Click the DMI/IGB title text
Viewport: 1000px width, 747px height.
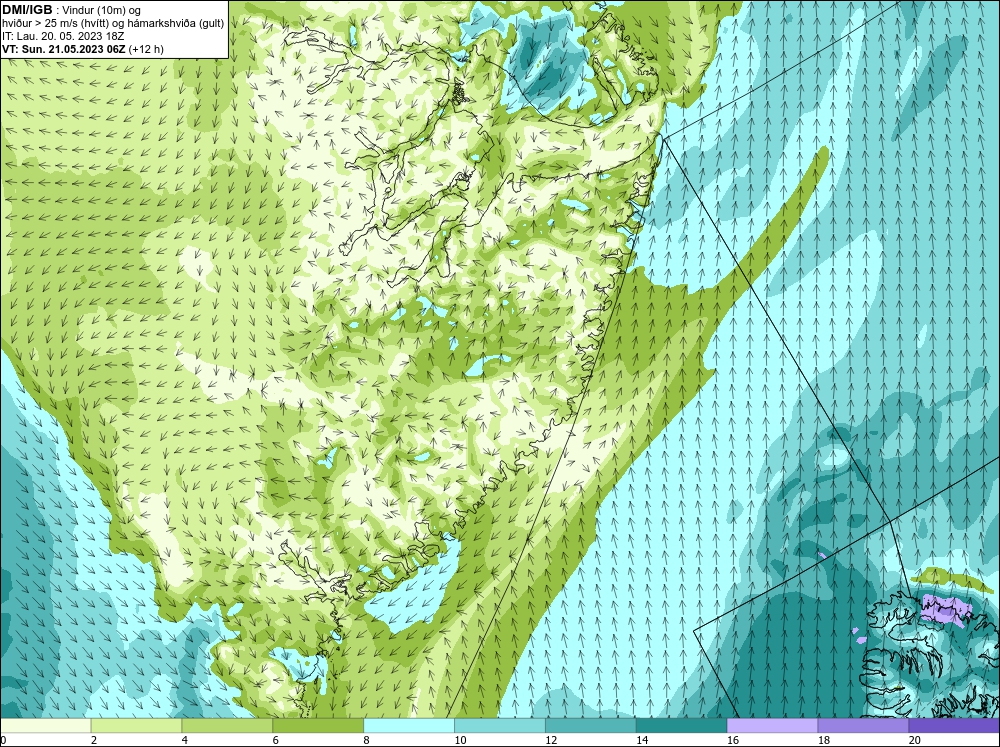pos(27,10)
